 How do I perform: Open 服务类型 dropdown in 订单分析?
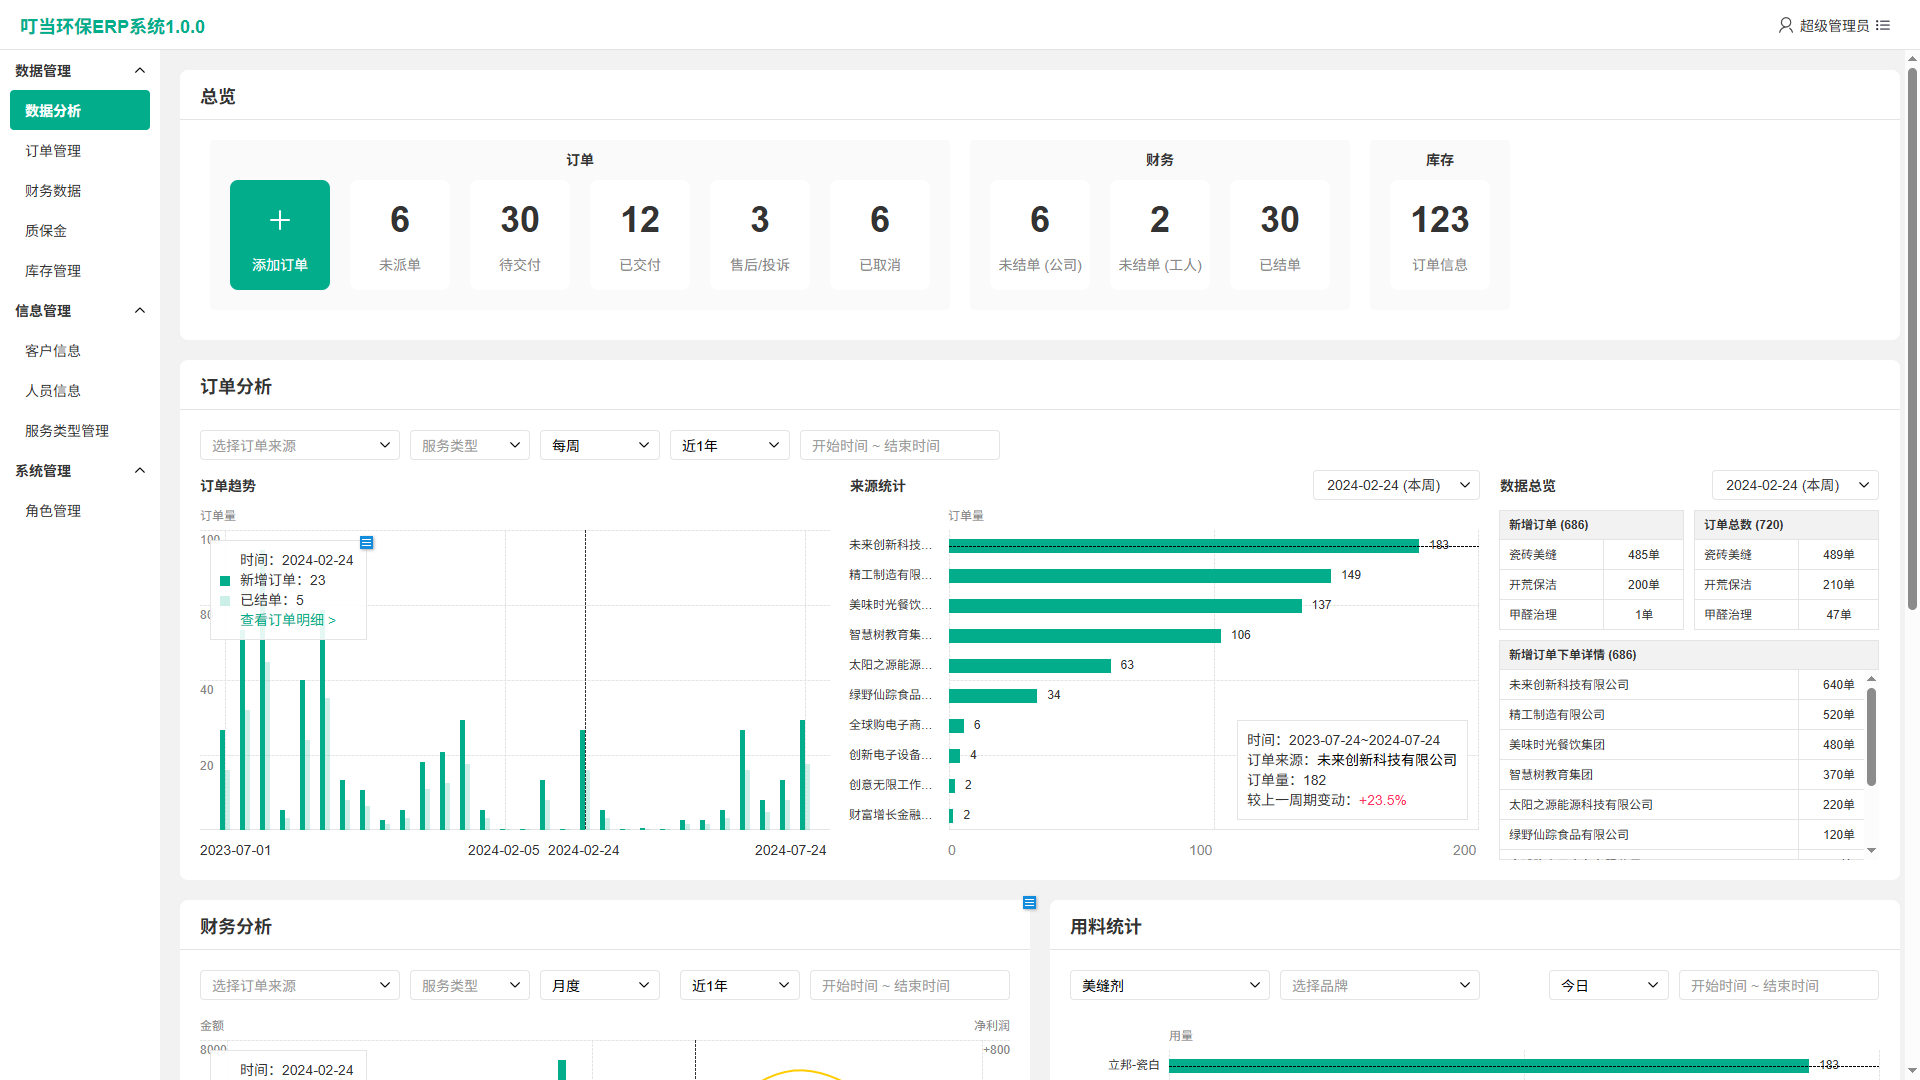click(470, 445)
